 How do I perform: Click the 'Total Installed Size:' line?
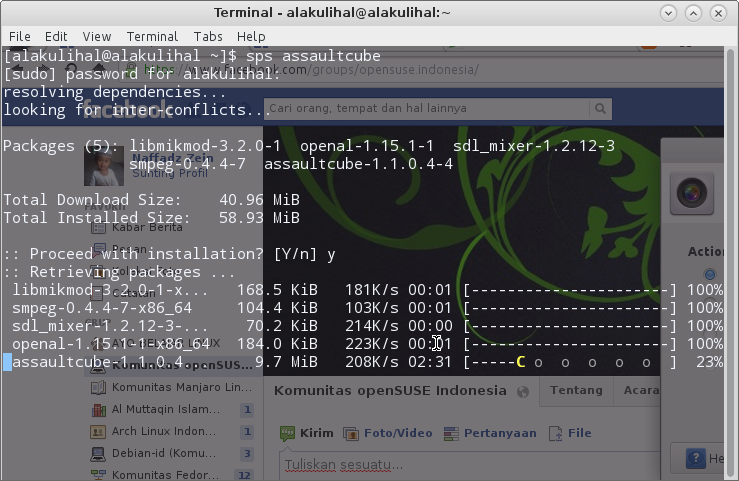[151, 218]
